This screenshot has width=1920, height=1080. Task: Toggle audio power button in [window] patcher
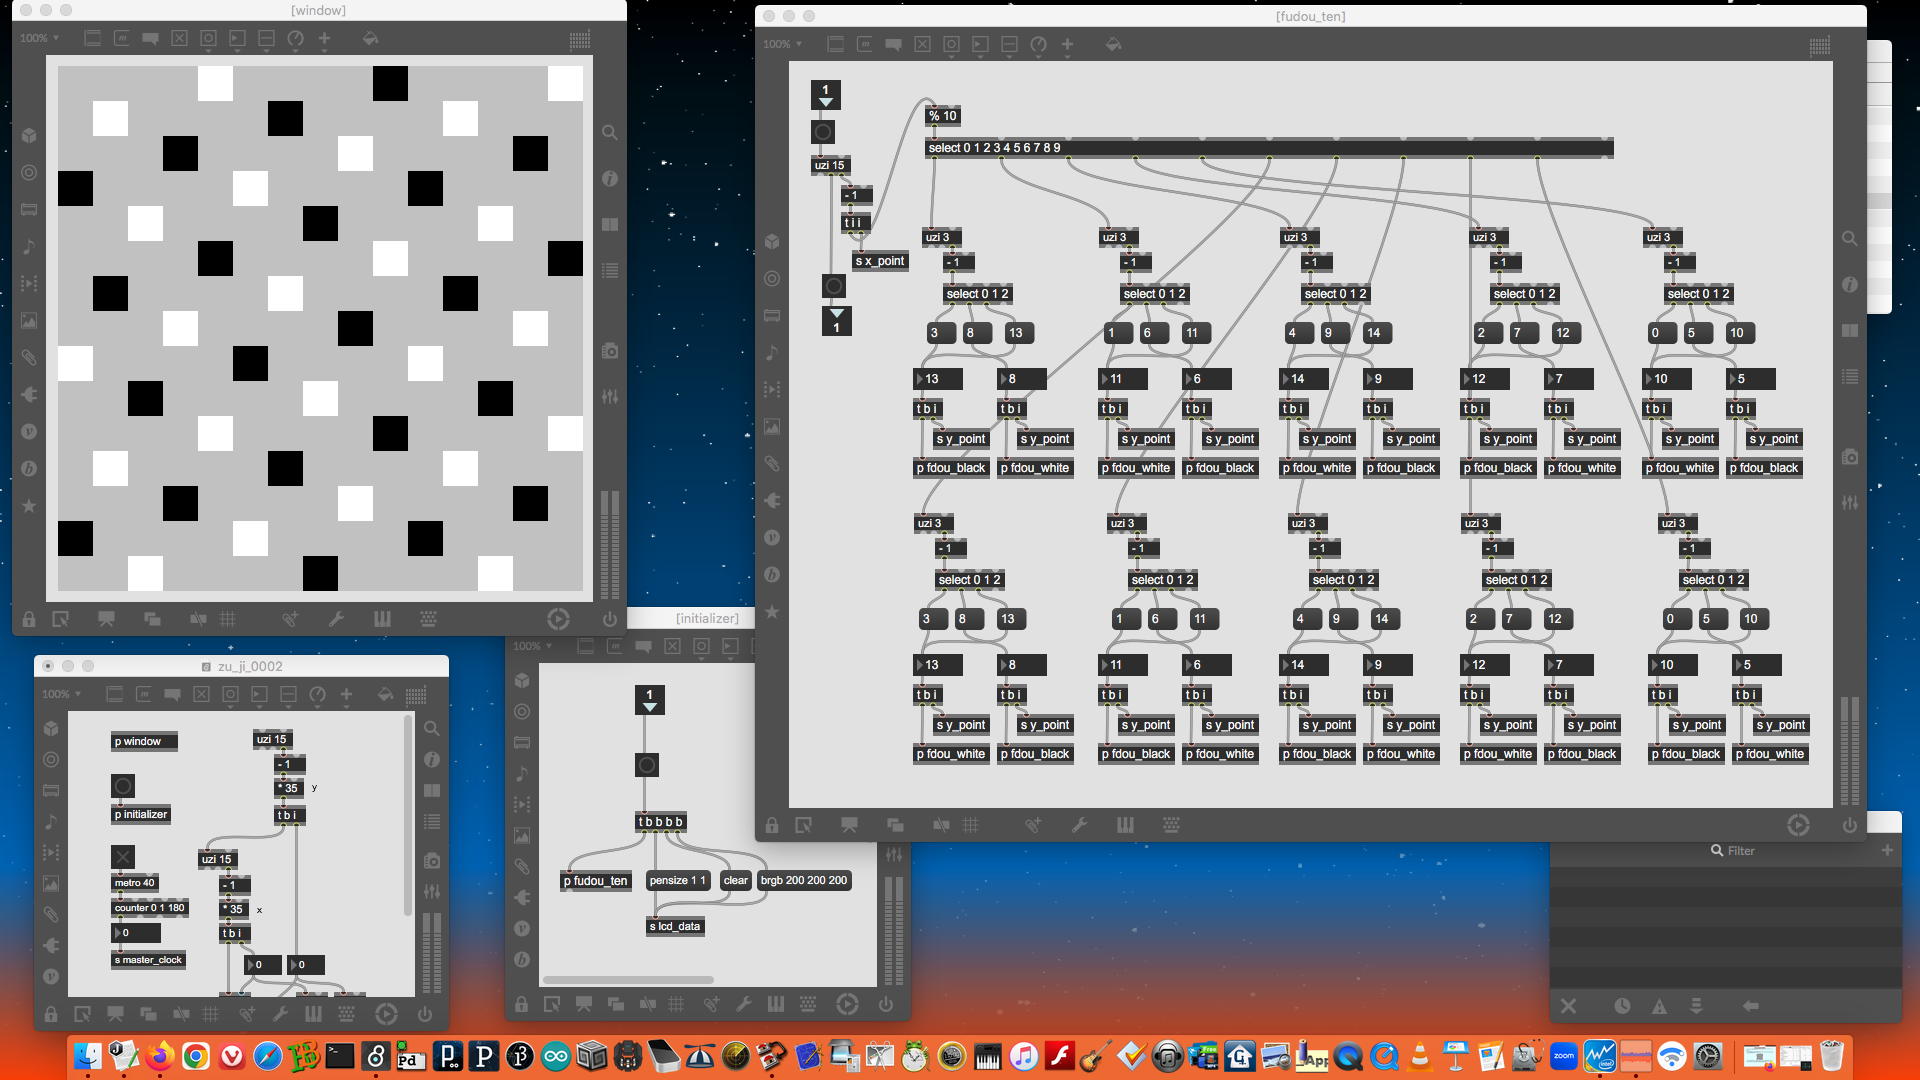[x=610, y=619]
